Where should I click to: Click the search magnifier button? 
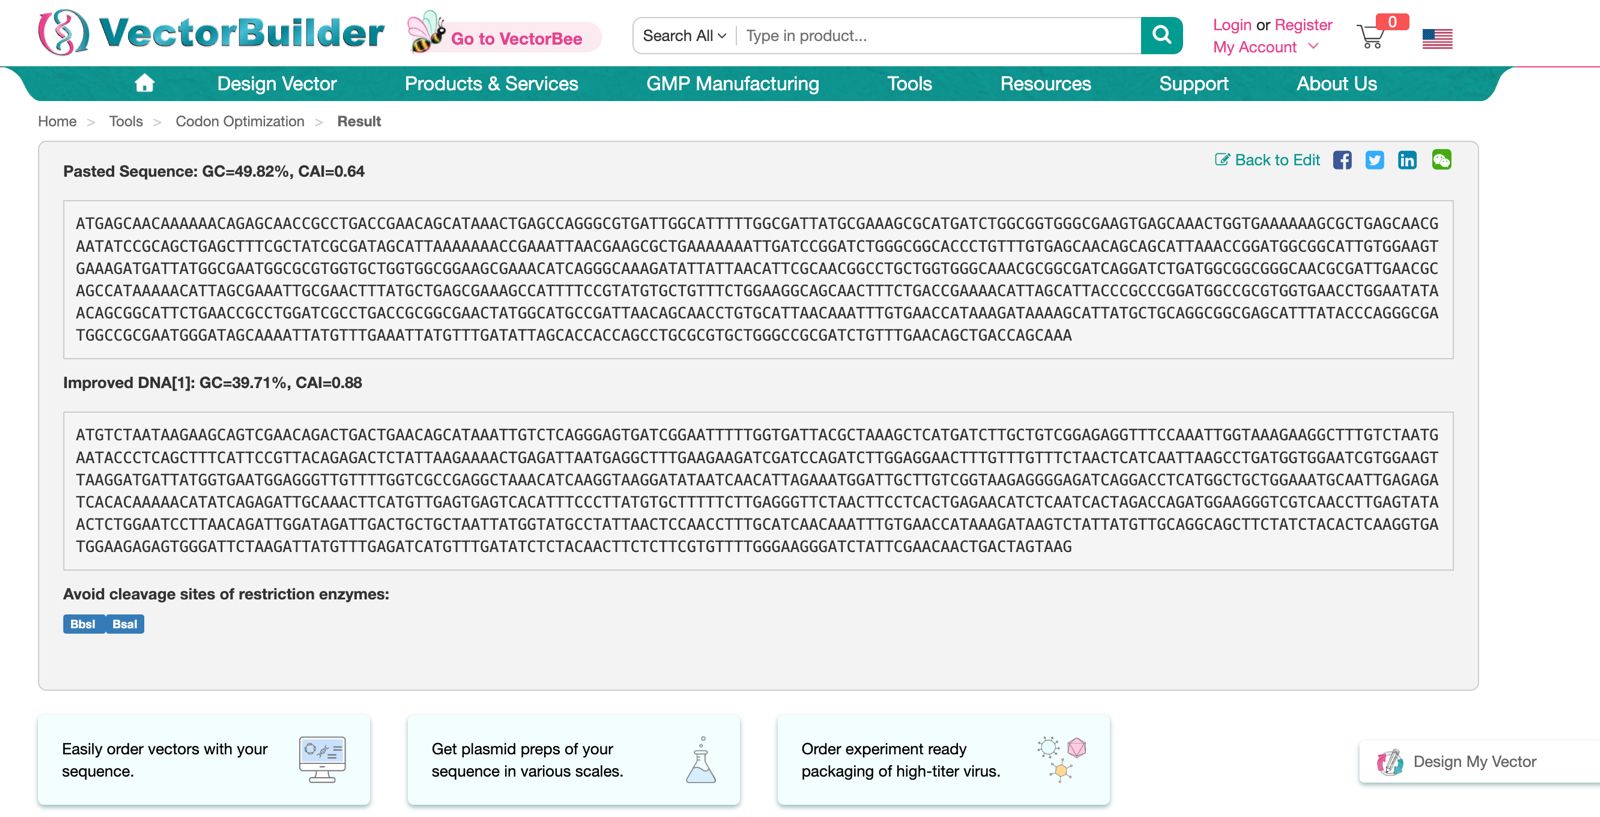click(x=1161, y=35)
